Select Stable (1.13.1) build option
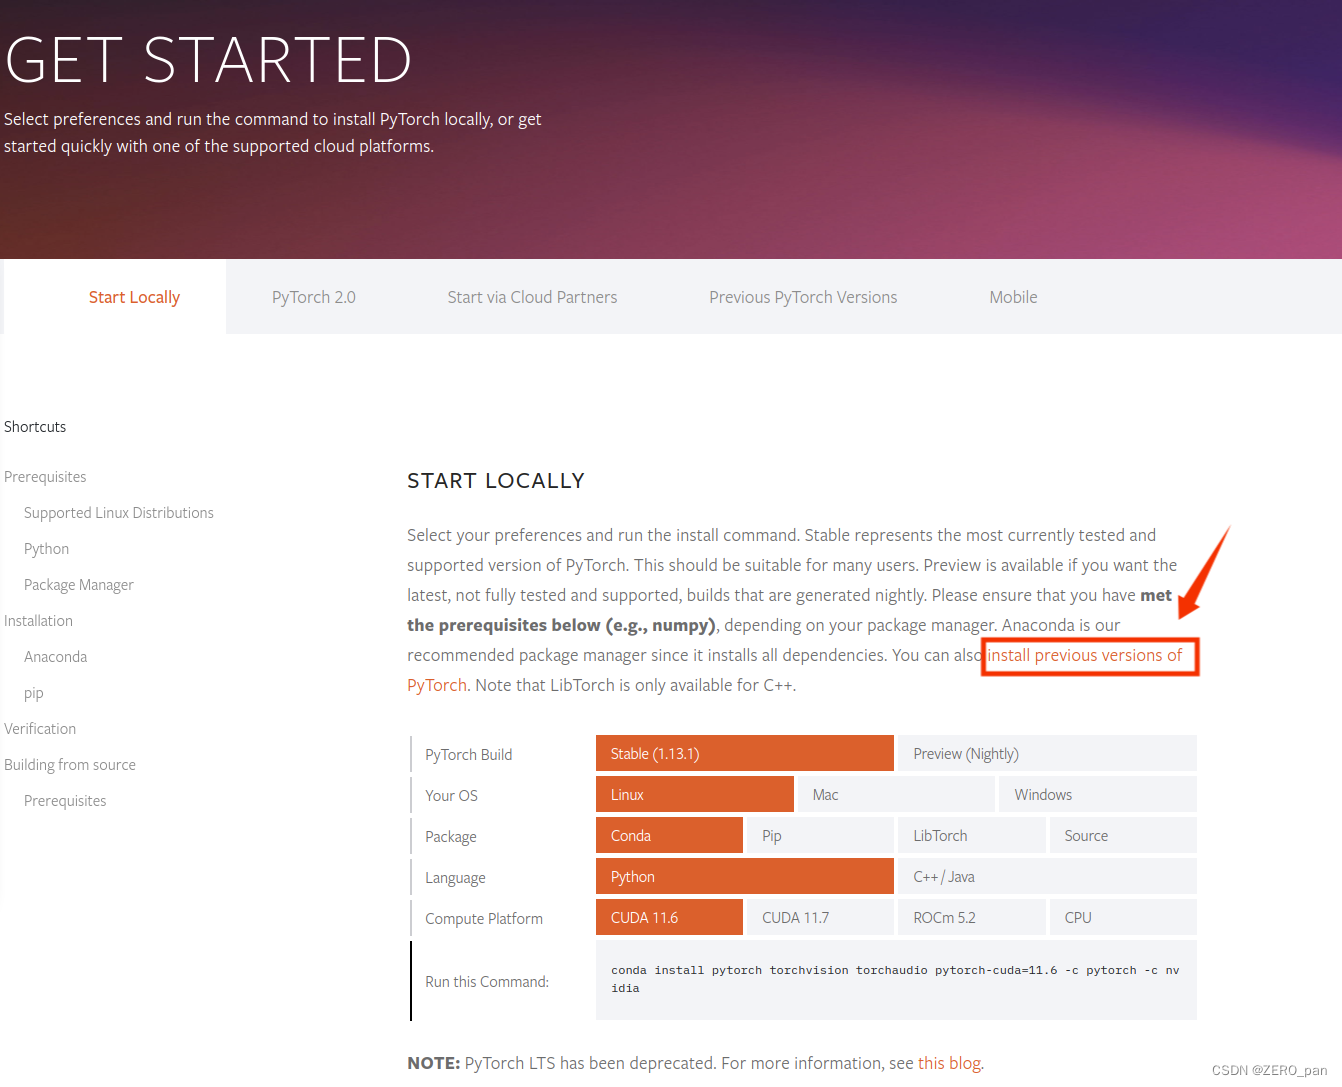 click(x=745, y=753)
